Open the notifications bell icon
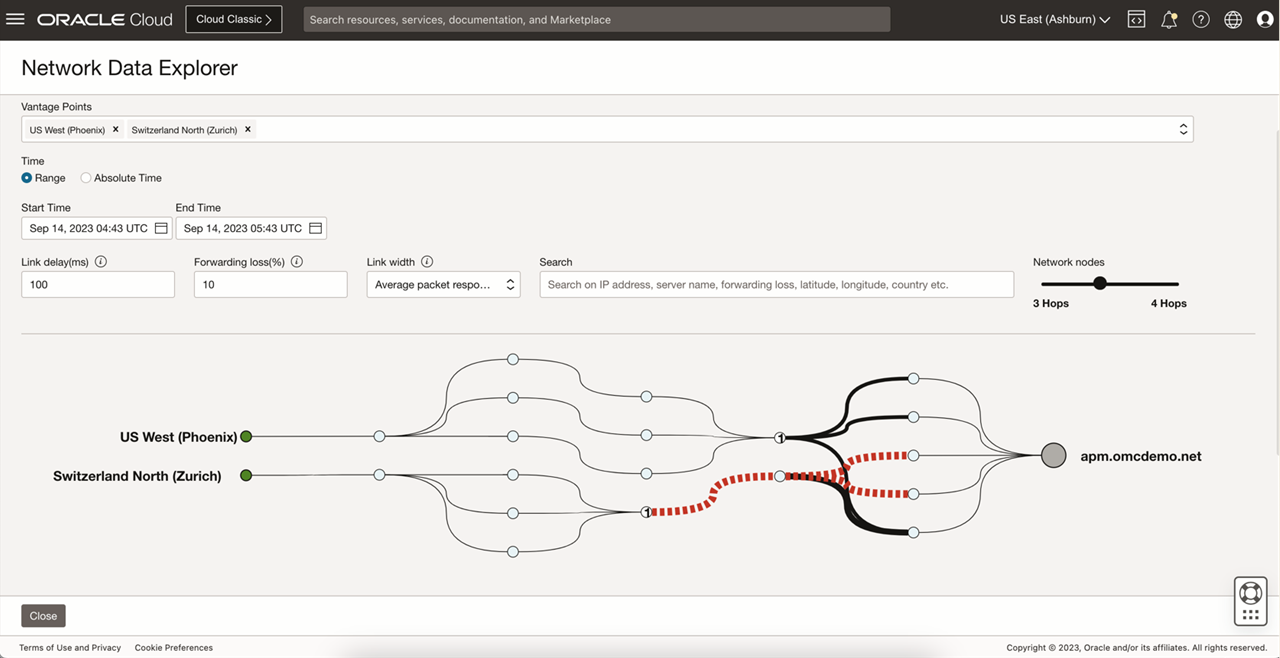The width and height of the screenshot is (1280, 658). point(1168,18)
